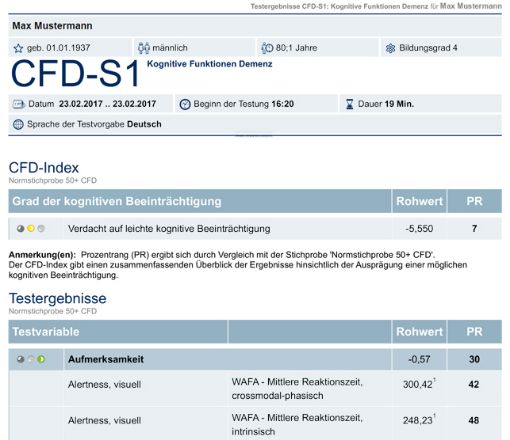Click the Alertness visuell intrinsisch row
Screen dimensions: 510x440
point(255,424)
